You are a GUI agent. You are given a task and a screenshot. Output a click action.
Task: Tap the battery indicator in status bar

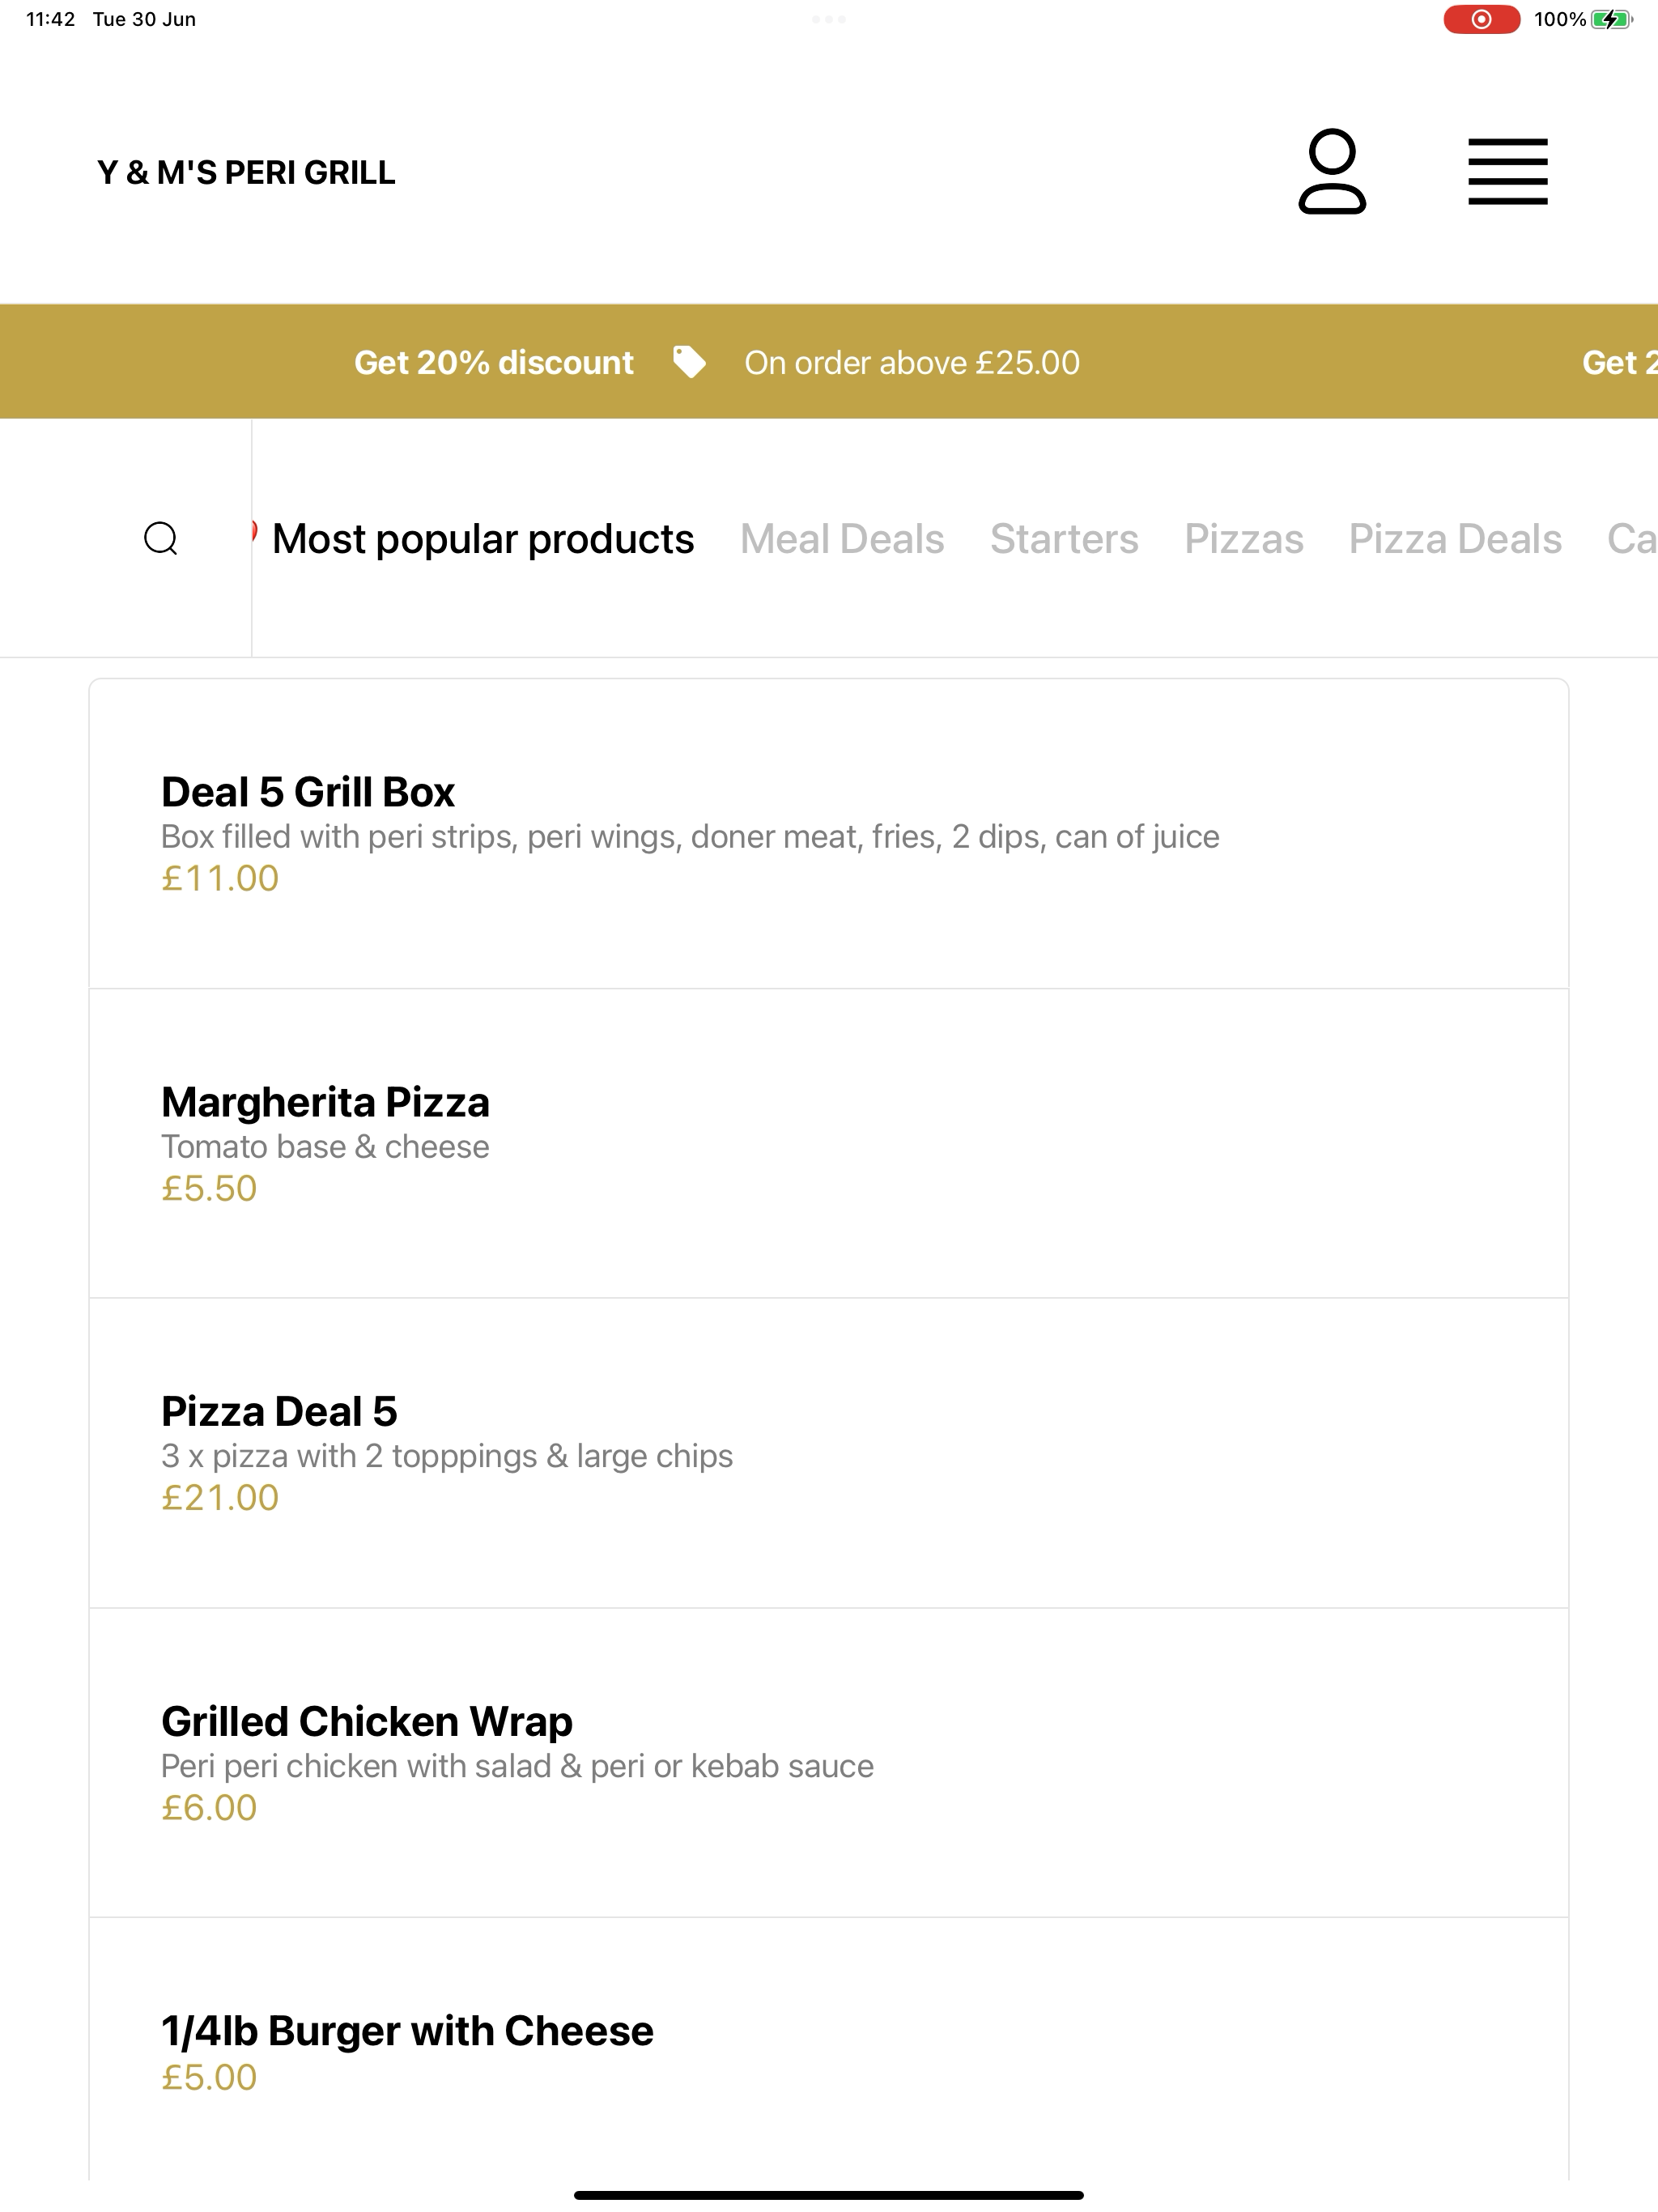click(1611, 19)
